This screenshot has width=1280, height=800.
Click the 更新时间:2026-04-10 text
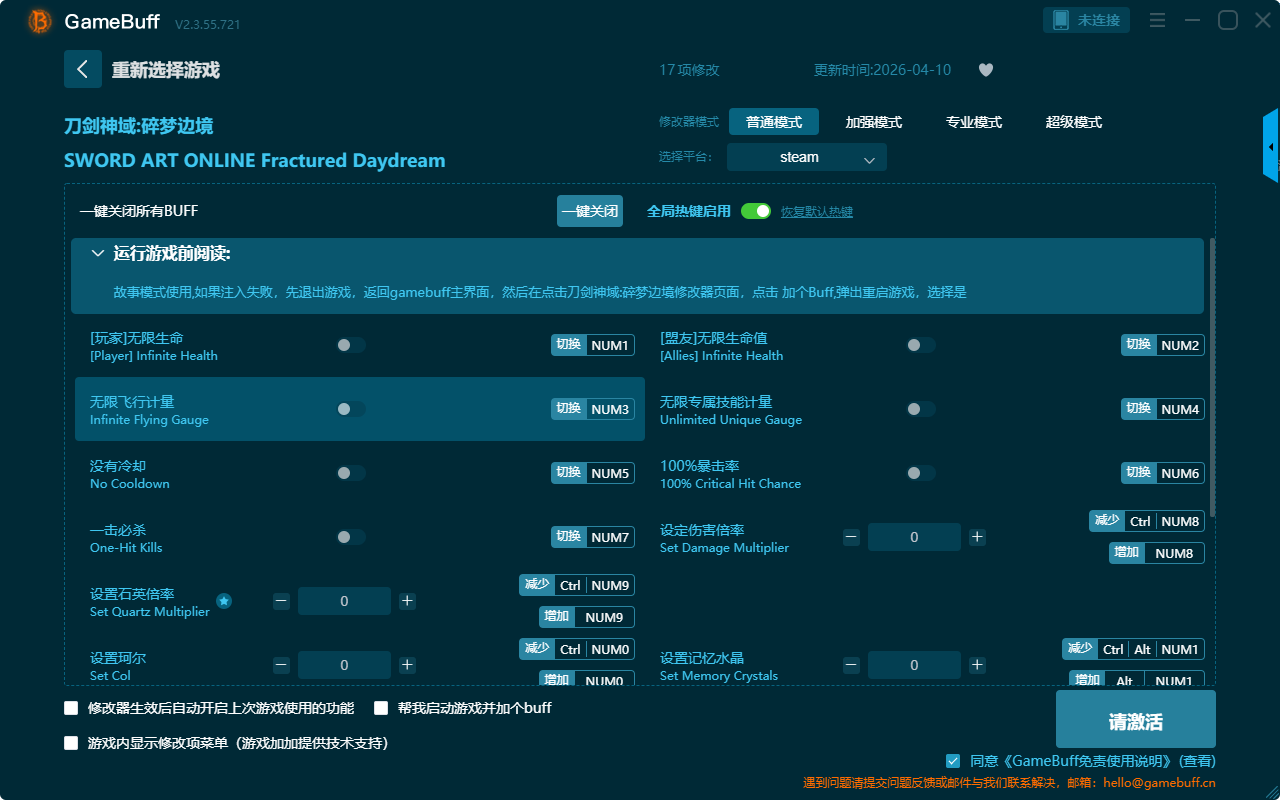coord(883,70)
